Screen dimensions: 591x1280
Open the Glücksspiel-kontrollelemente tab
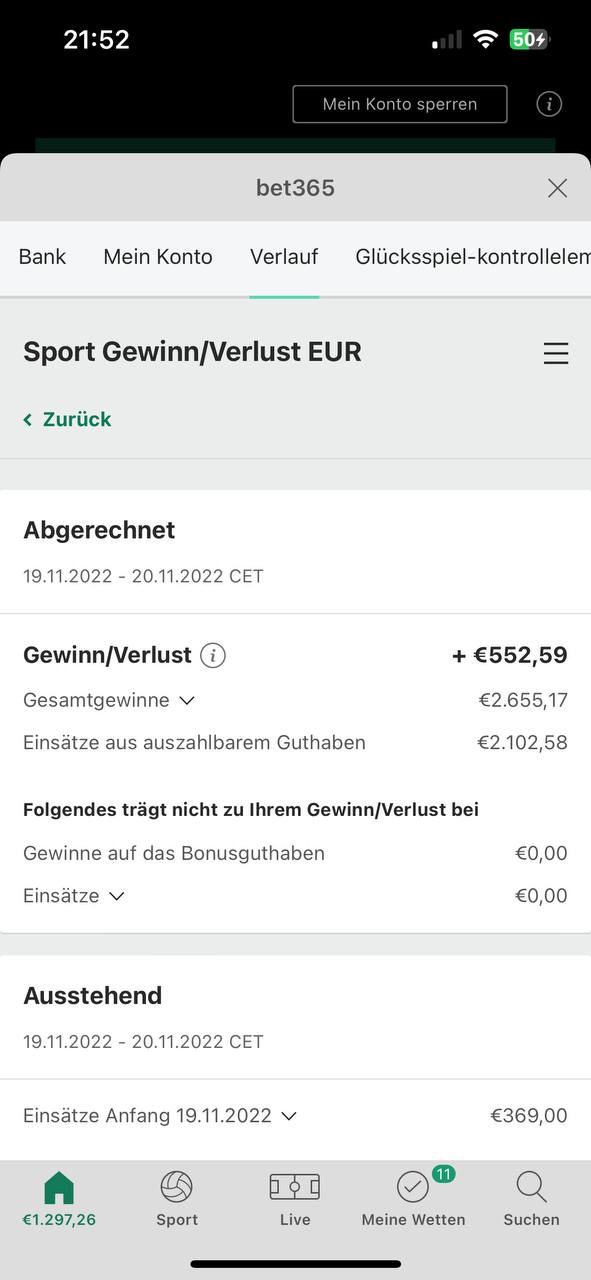pos(473,257)
